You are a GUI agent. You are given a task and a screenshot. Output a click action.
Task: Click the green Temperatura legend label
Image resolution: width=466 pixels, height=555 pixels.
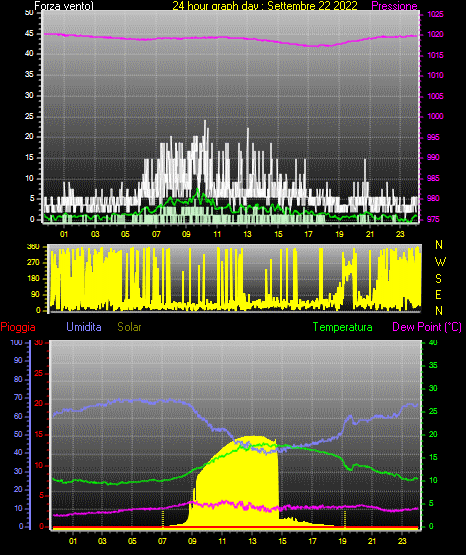click(x=343, y=327)
